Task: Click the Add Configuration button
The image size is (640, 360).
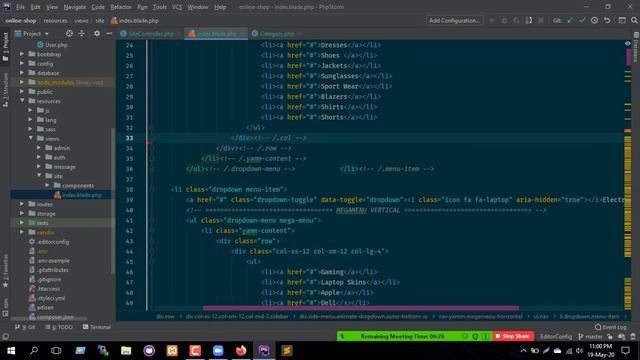Action: coord(454,20)
